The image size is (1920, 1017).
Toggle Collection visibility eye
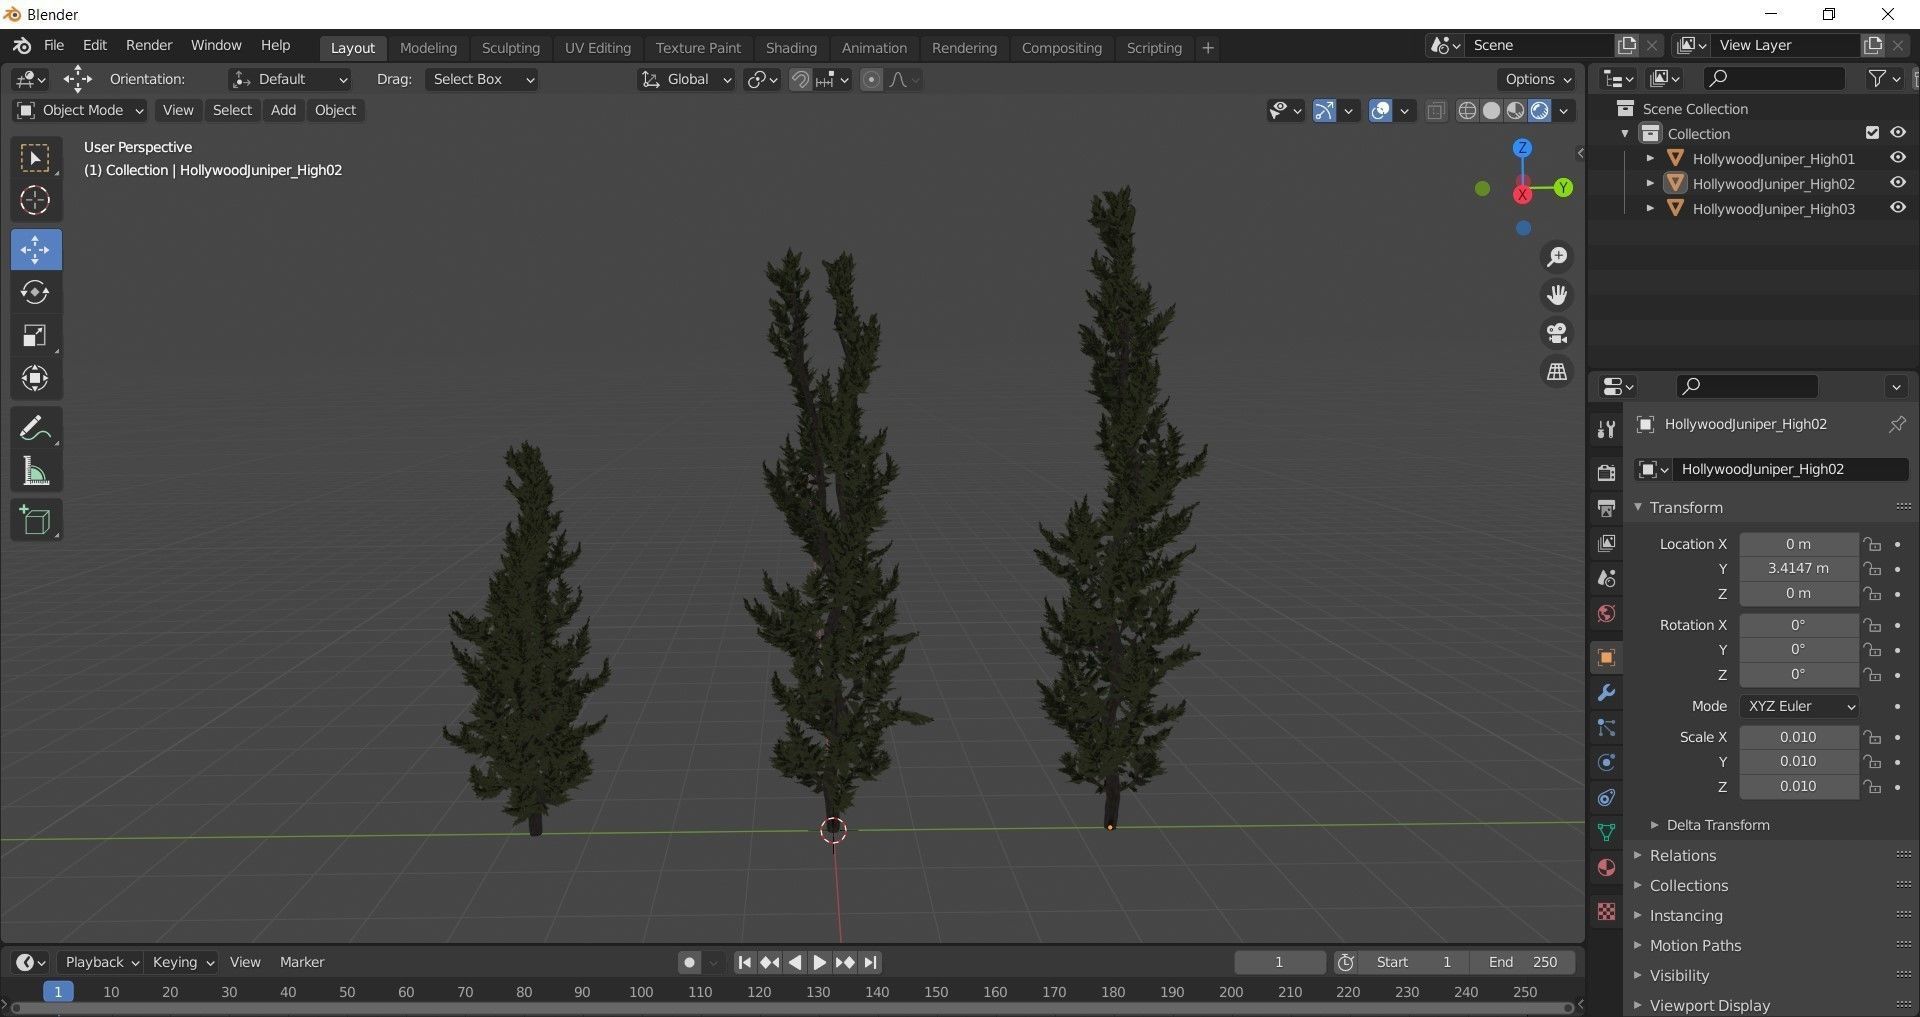(x=1897, y=133)
